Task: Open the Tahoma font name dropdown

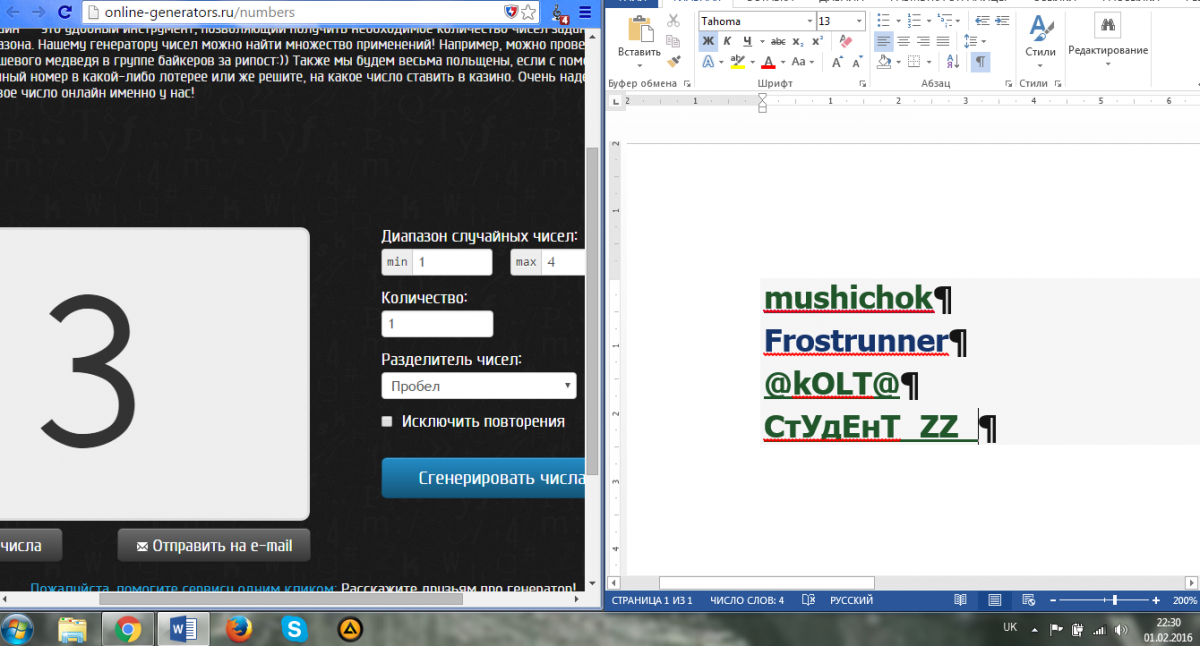Action: pos(809,21)
